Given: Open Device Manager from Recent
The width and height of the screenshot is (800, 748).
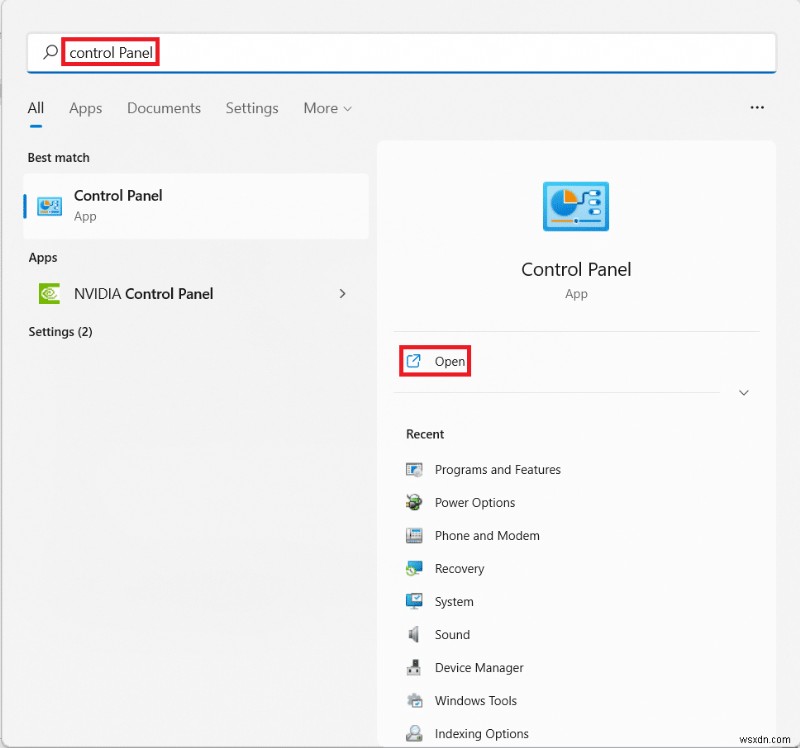Looking at the screenshot, I should 481,667.
